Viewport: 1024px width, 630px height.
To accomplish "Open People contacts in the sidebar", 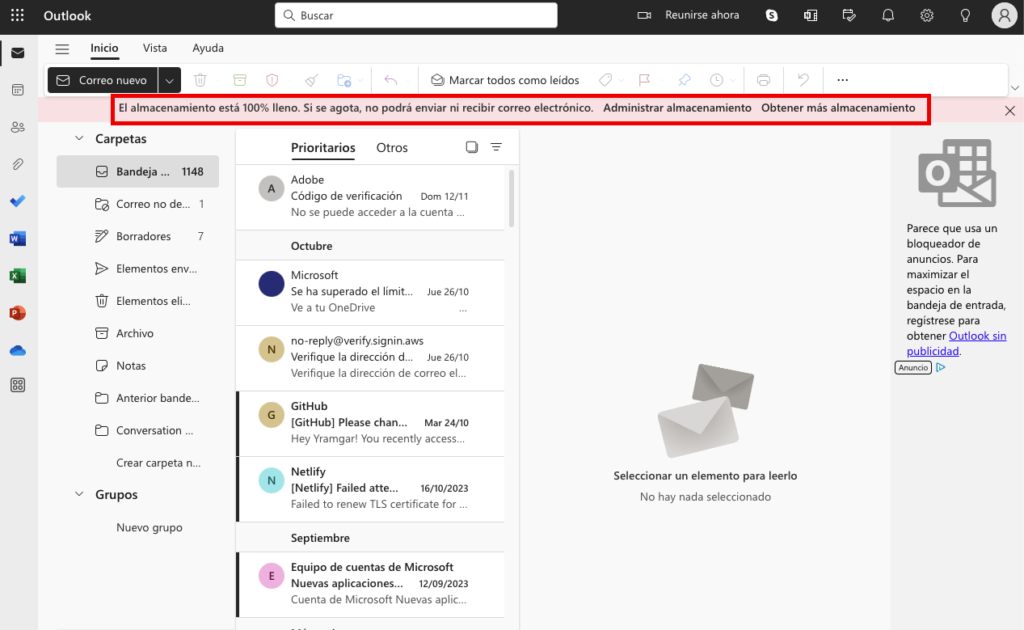I will click(18, 127).
